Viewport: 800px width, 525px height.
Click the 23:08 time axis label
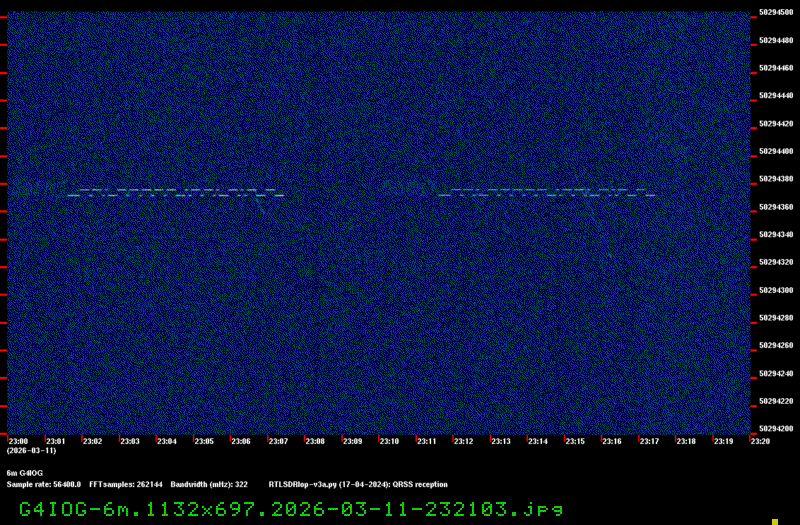coord(315,441)
